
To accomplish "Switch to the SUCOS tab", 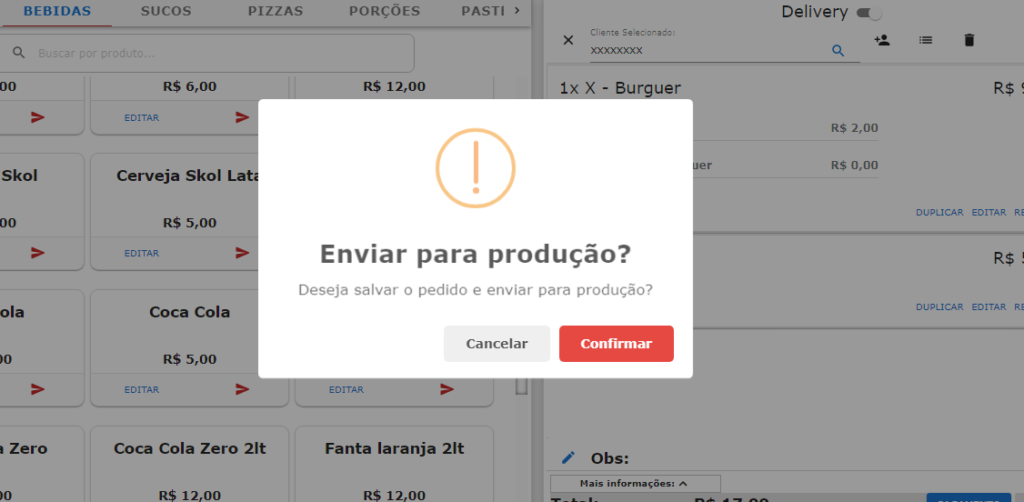I will 166,11.
